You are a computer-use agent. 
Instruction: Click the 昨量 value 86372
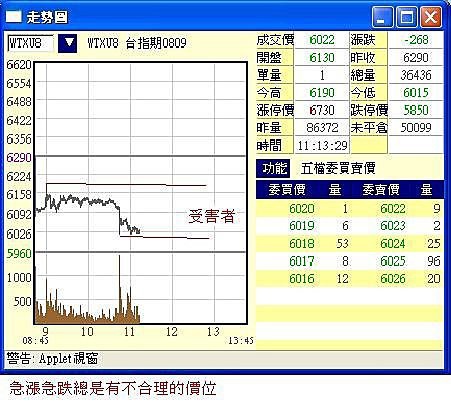pyautogui.click(x=322, y=128)
